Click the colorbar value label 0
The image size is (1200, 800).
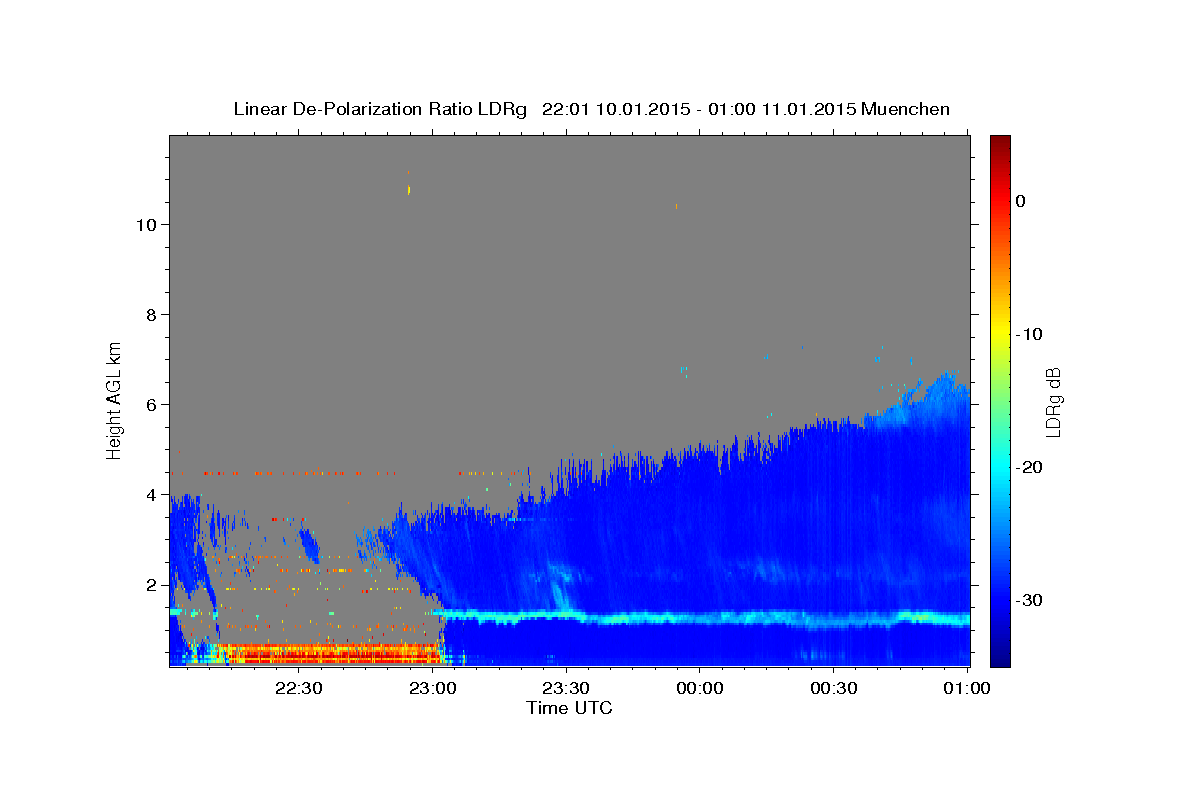(x=1020, y=201)
